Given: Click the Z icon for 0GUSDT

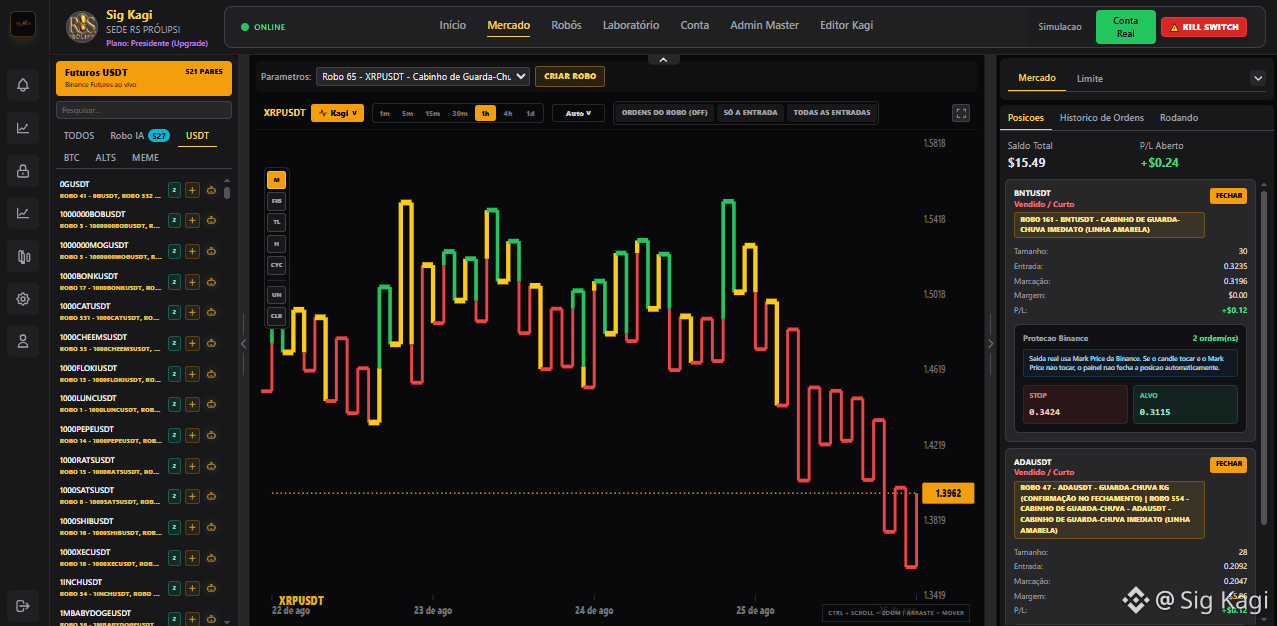Looking at the screenshot, I should tap(174, 190).
